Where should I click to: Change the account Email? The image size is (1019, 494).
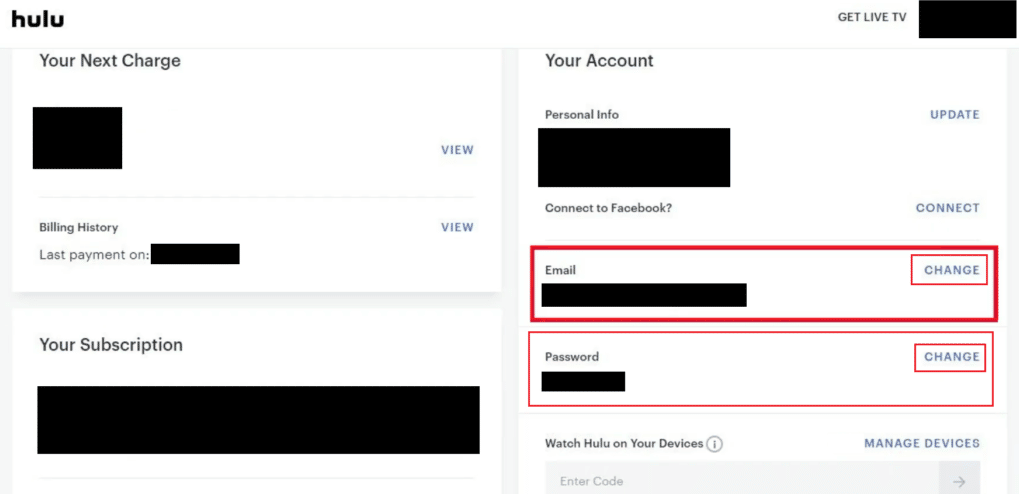coord(949,270)
